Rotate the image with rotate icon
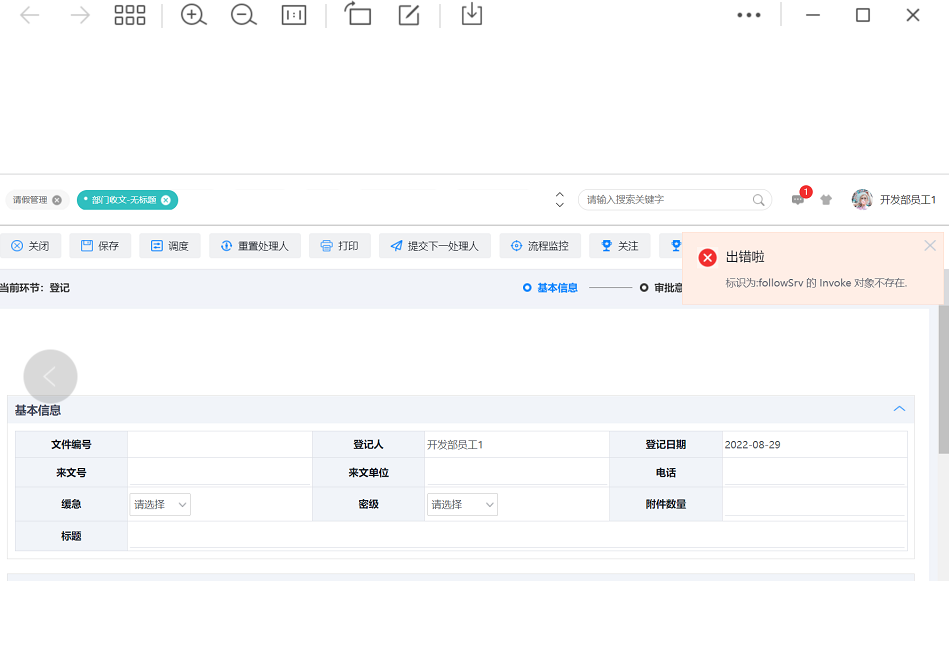 (x=358, y=15)
